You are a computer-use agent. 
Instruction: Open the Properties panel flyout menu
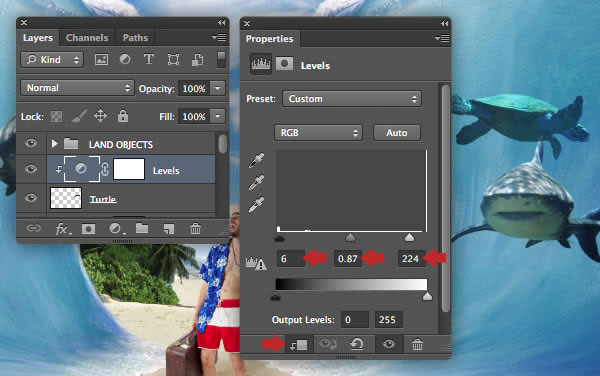(x=442, y=38)
